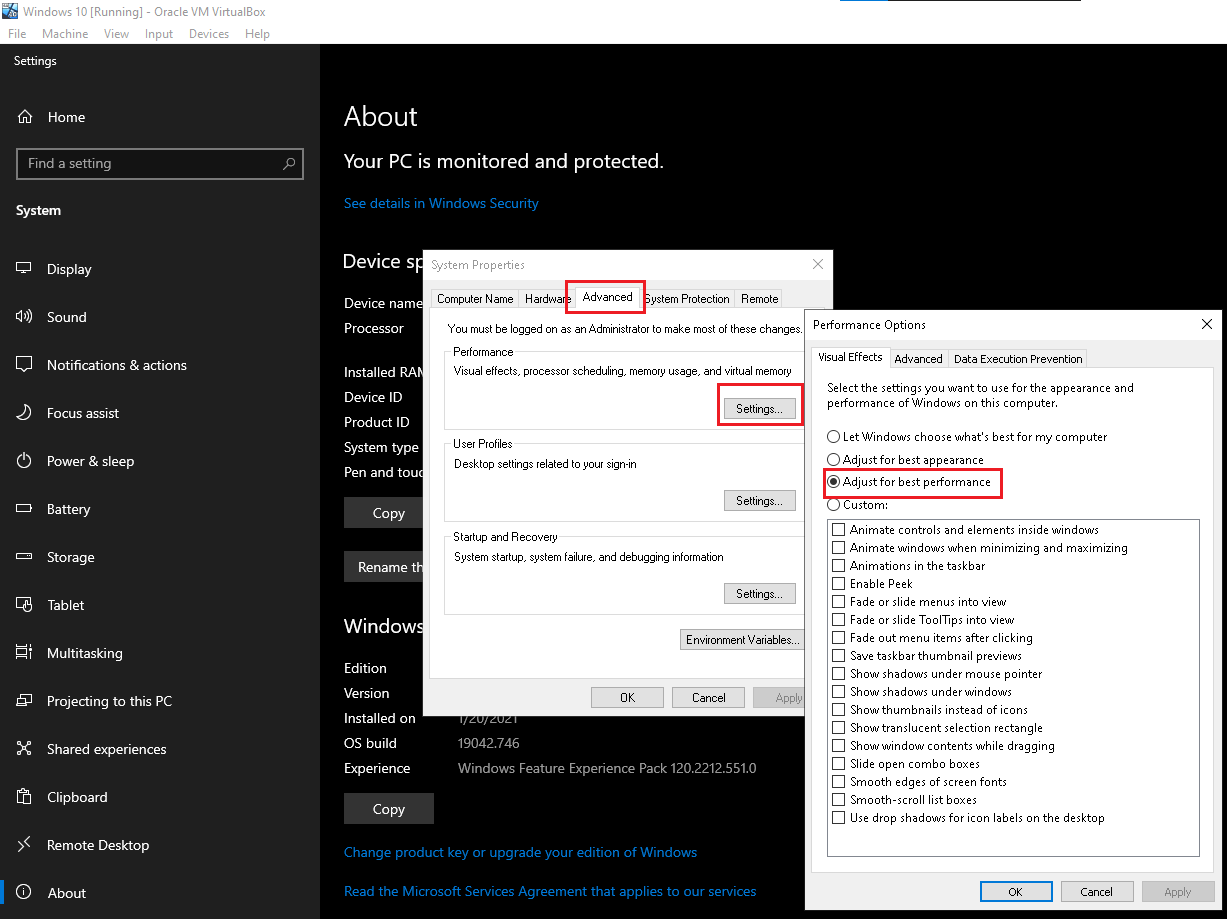Check Animations in the taskbar
1227x919 pixels.
point(839,566)
